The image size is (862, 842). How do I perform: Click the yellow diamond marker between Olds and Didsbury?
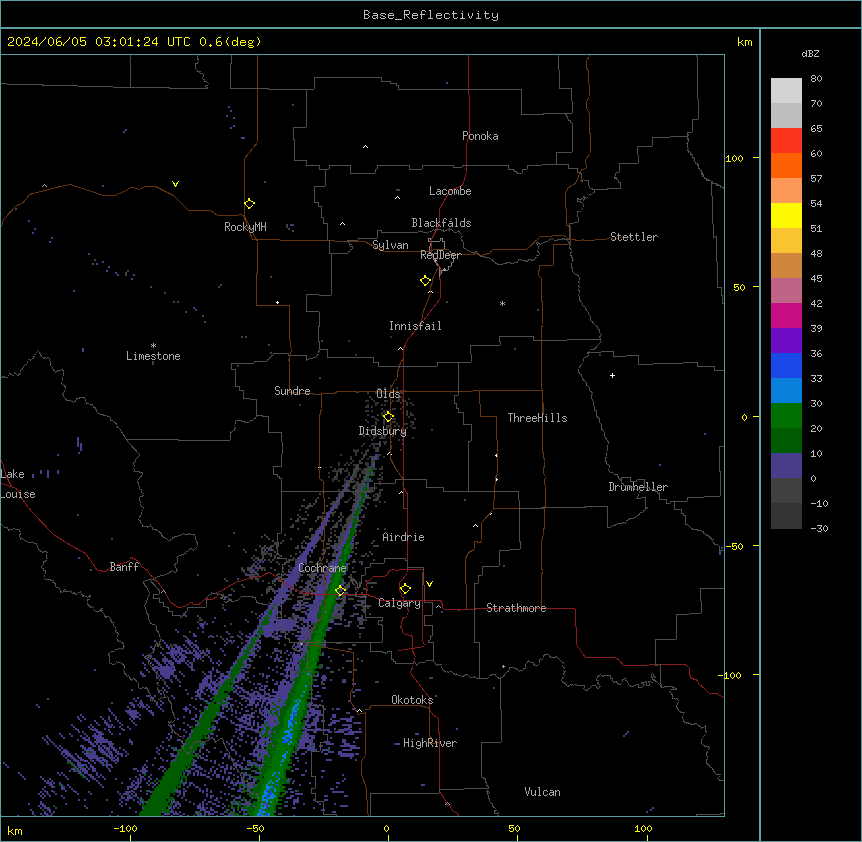[x=388, y=417]
